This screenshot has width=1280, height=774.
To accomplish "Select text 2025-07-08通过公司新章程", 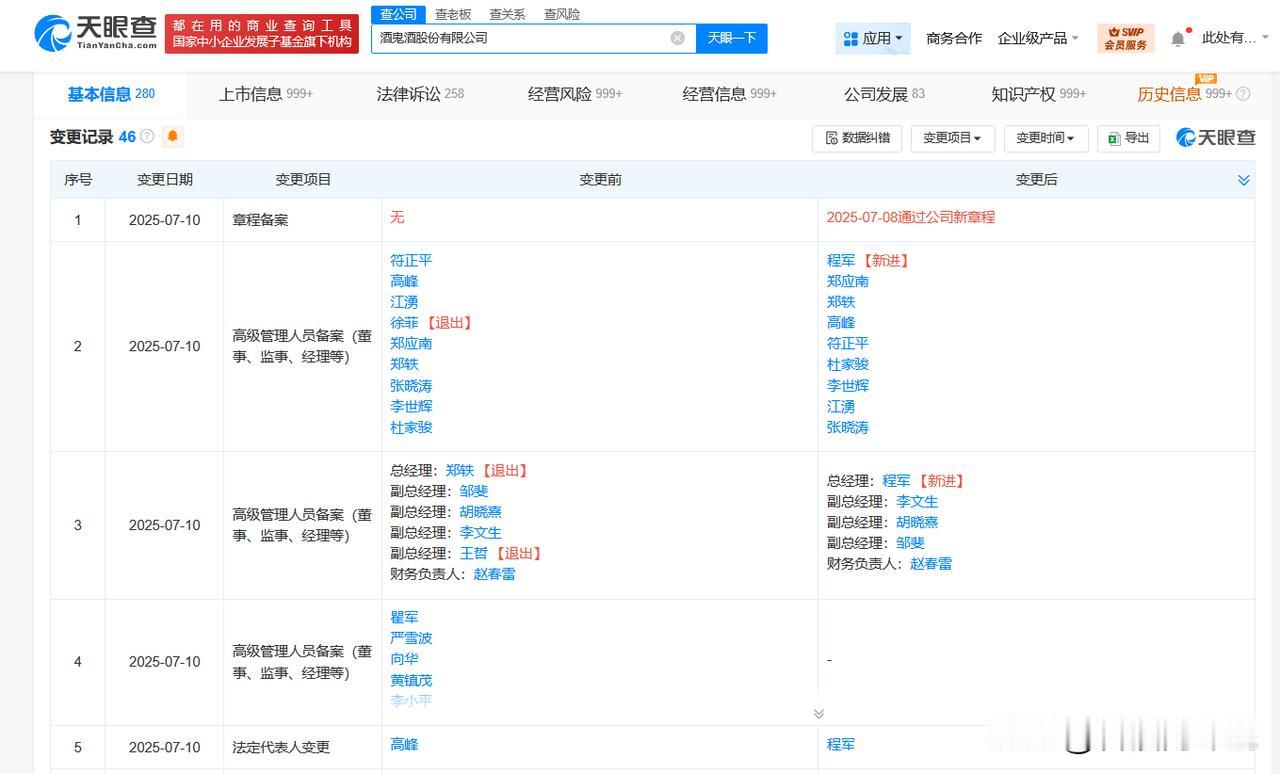I will pos(911,217).
